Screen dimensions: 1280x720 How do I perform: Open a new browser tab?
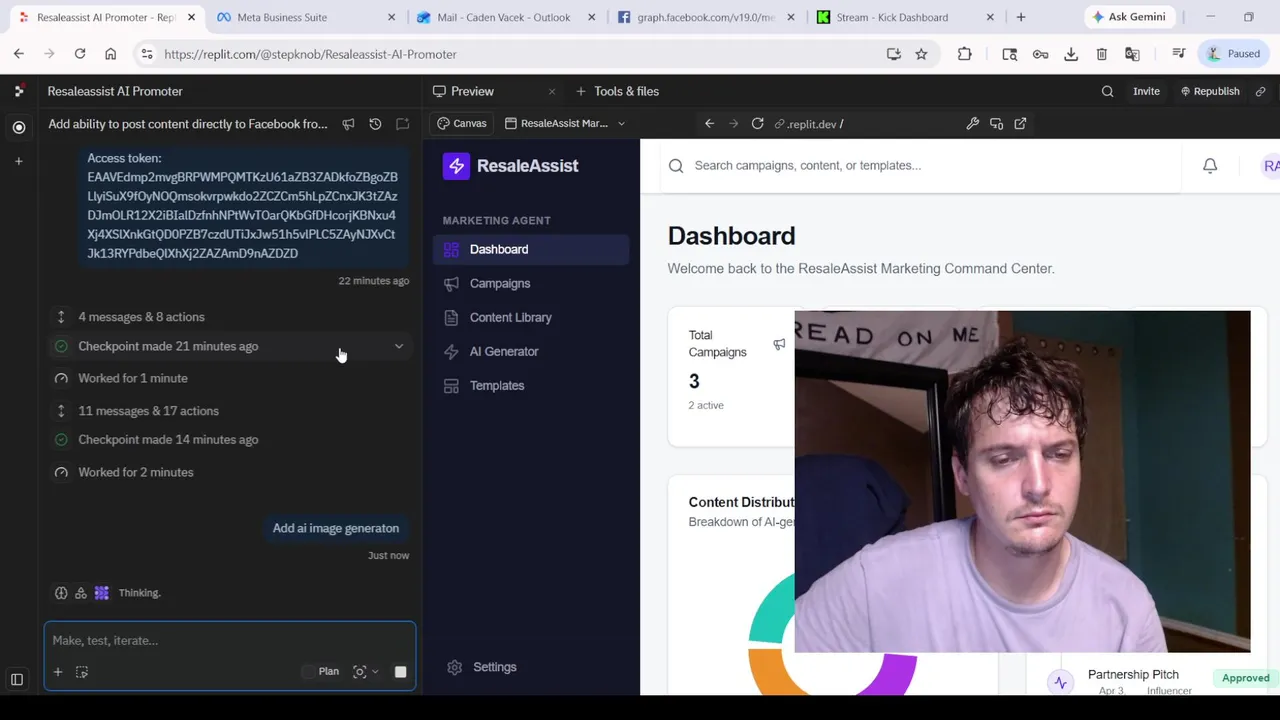[x=1021, y=17]
